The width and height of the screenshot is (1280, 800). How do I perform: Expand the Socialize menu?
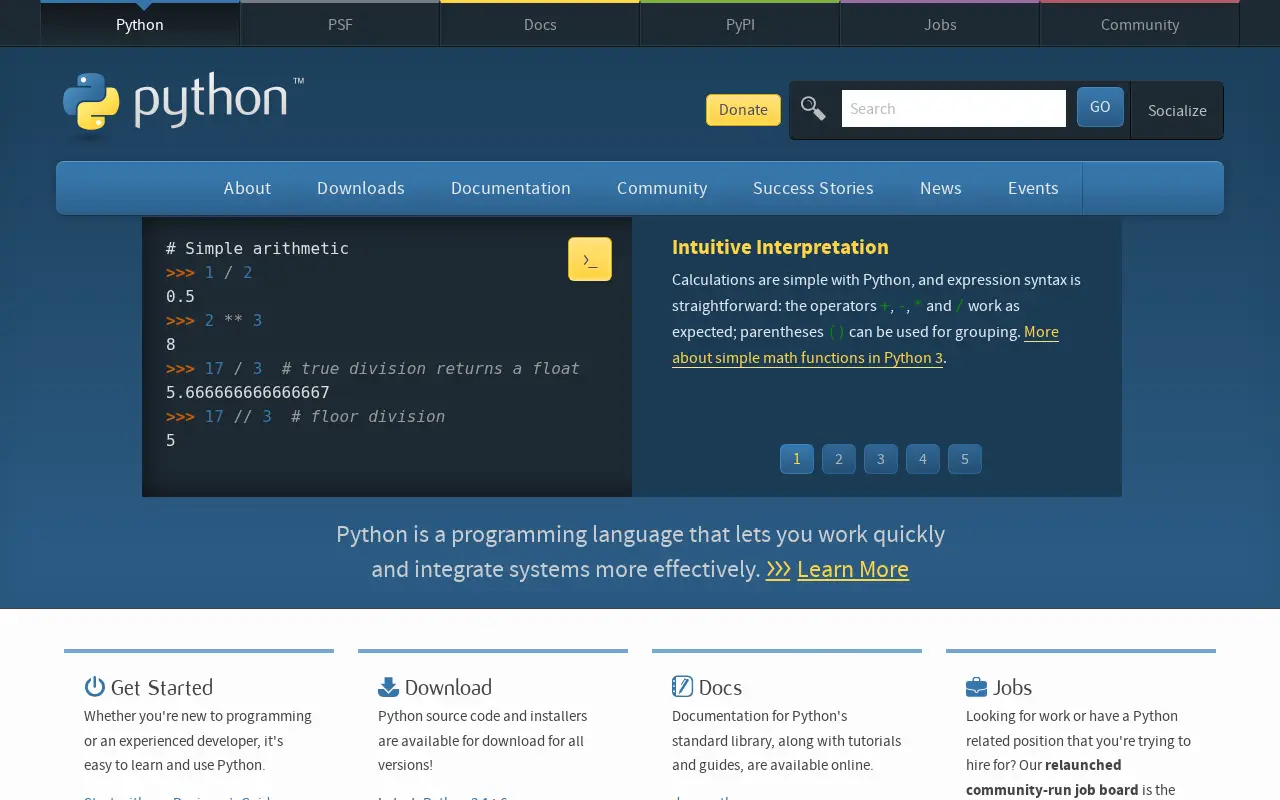[1177, 110]
